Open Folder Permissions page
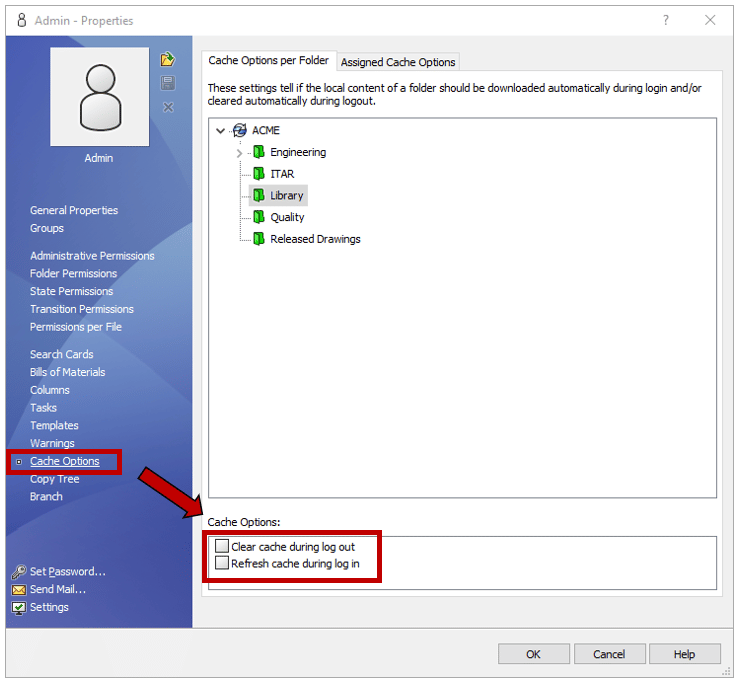This screenshot has height=684, width=739. [x=74, y=273]
